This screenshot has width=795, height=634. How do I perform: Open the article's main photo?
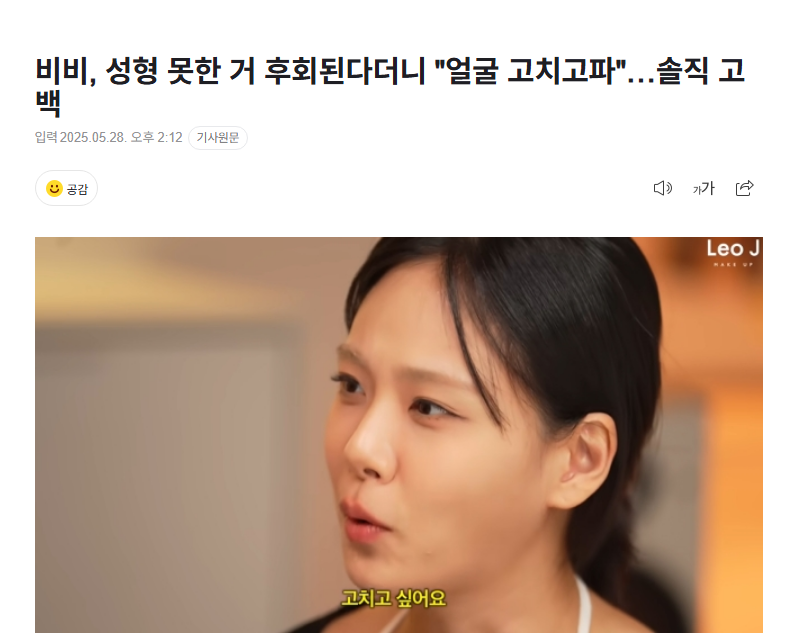tap(399, 435)
